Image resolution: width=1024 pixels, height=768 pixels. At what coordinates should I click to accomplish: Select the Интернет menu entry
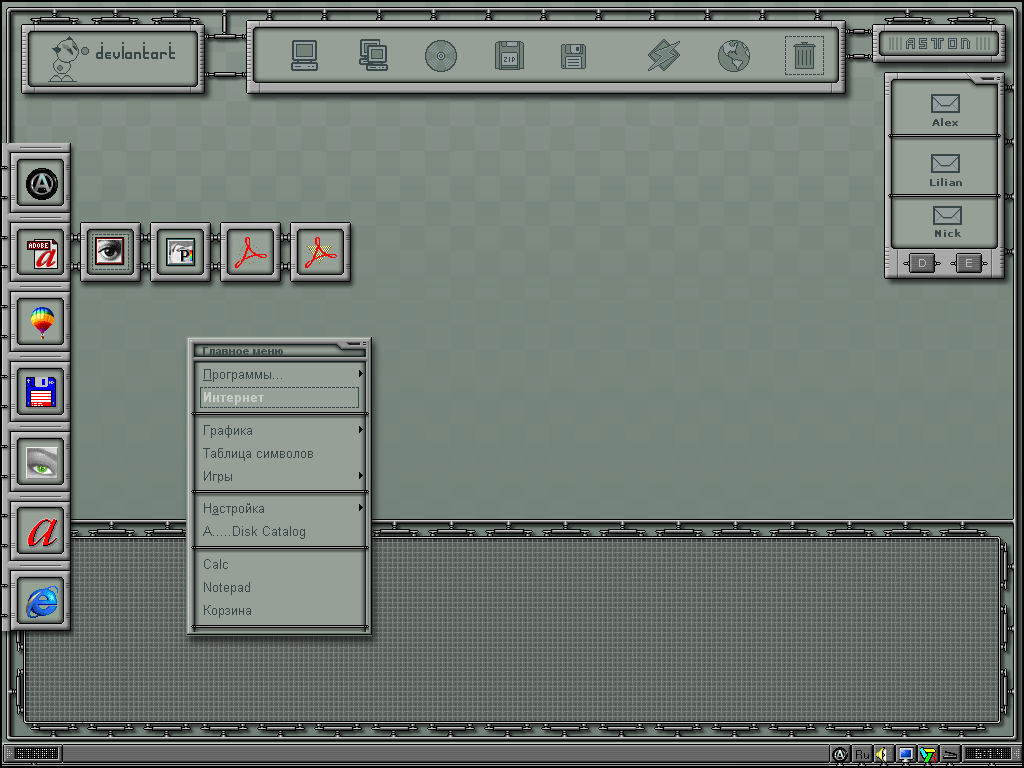[x=280, y=398]
